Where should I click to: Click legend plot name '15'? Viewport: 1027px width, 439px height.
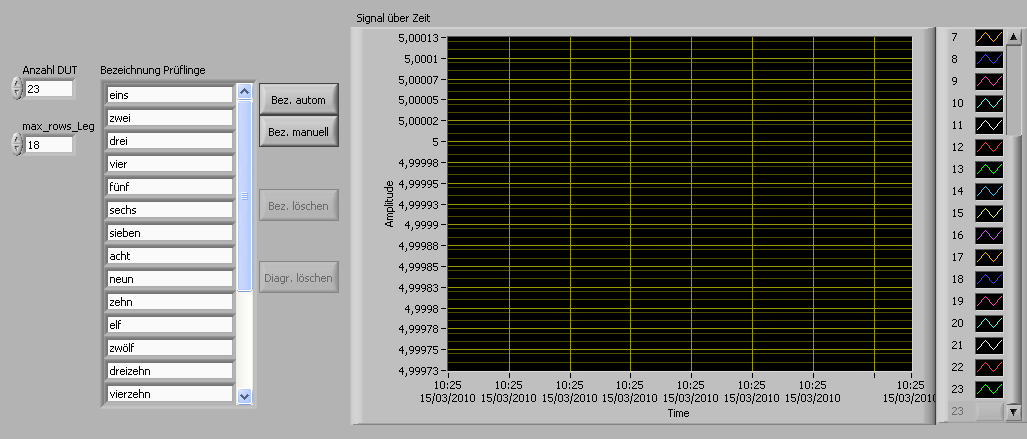pyautogui.click(x=958, y=213)
